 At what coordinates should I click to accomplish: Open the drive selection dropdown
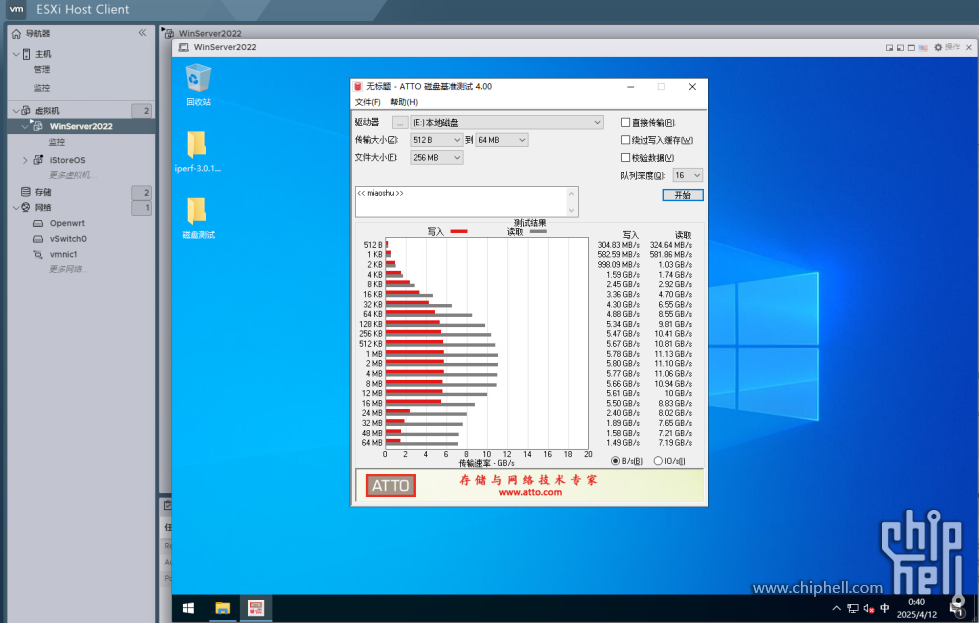coord(507,122)
